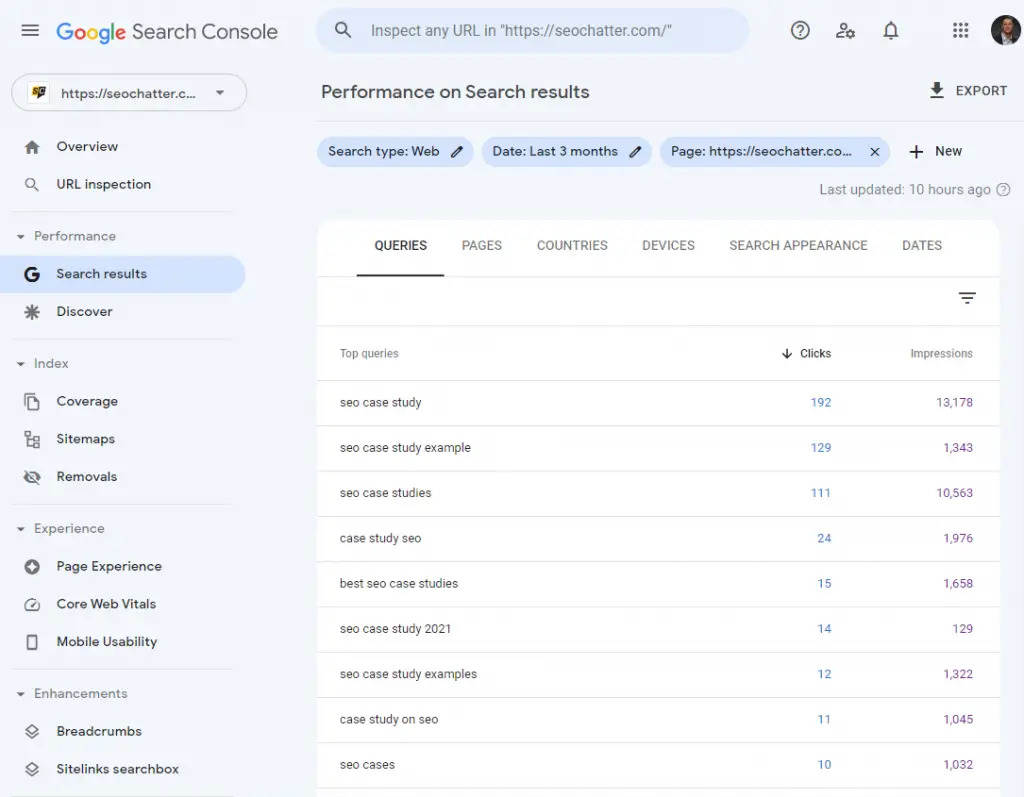Open the table filter rows icon
Image resolution: width=1024 pixels, height=797 pixels.
967,298
